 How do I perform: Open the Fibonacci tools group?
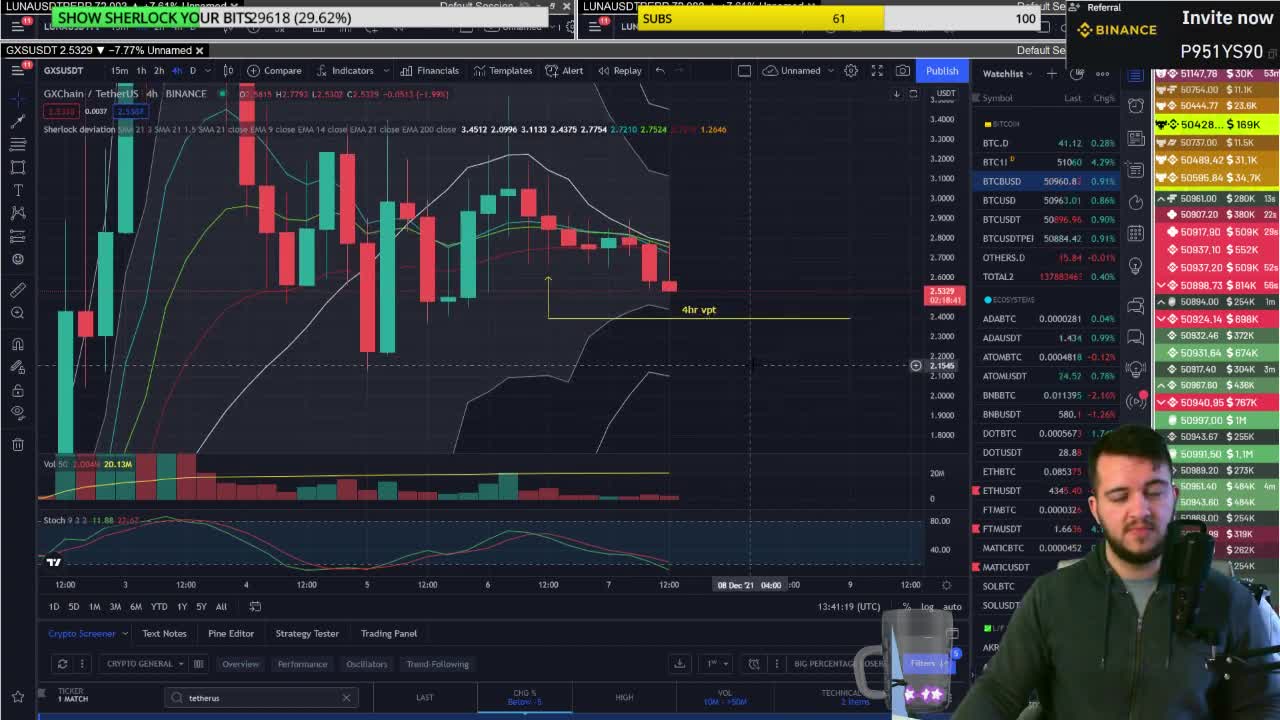(x=18, y=144)
